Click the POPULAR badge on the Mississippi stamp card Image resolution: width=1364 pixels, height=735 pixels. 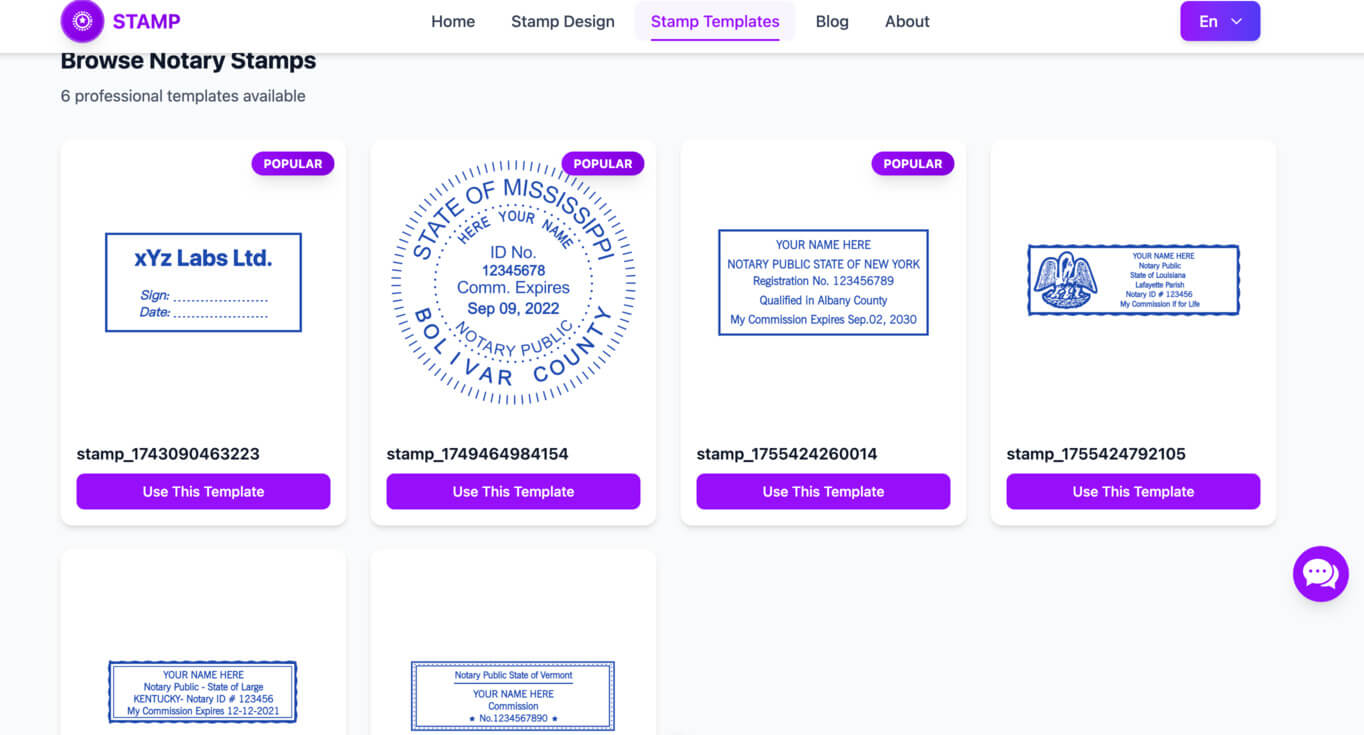tap(602, 163)
